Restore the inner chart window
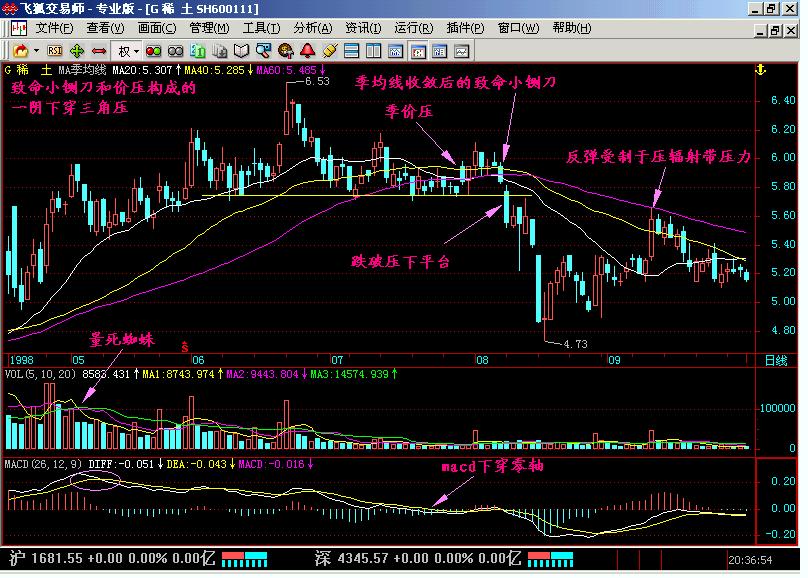Screen dimensions: 808x578 775,30
